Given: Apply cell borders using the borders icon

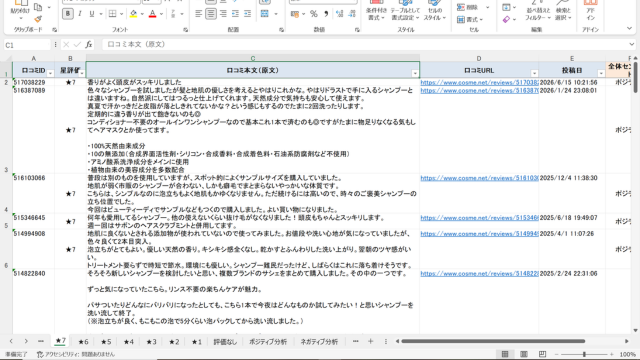Looking at the screenshot, I should tap(113, 14).
